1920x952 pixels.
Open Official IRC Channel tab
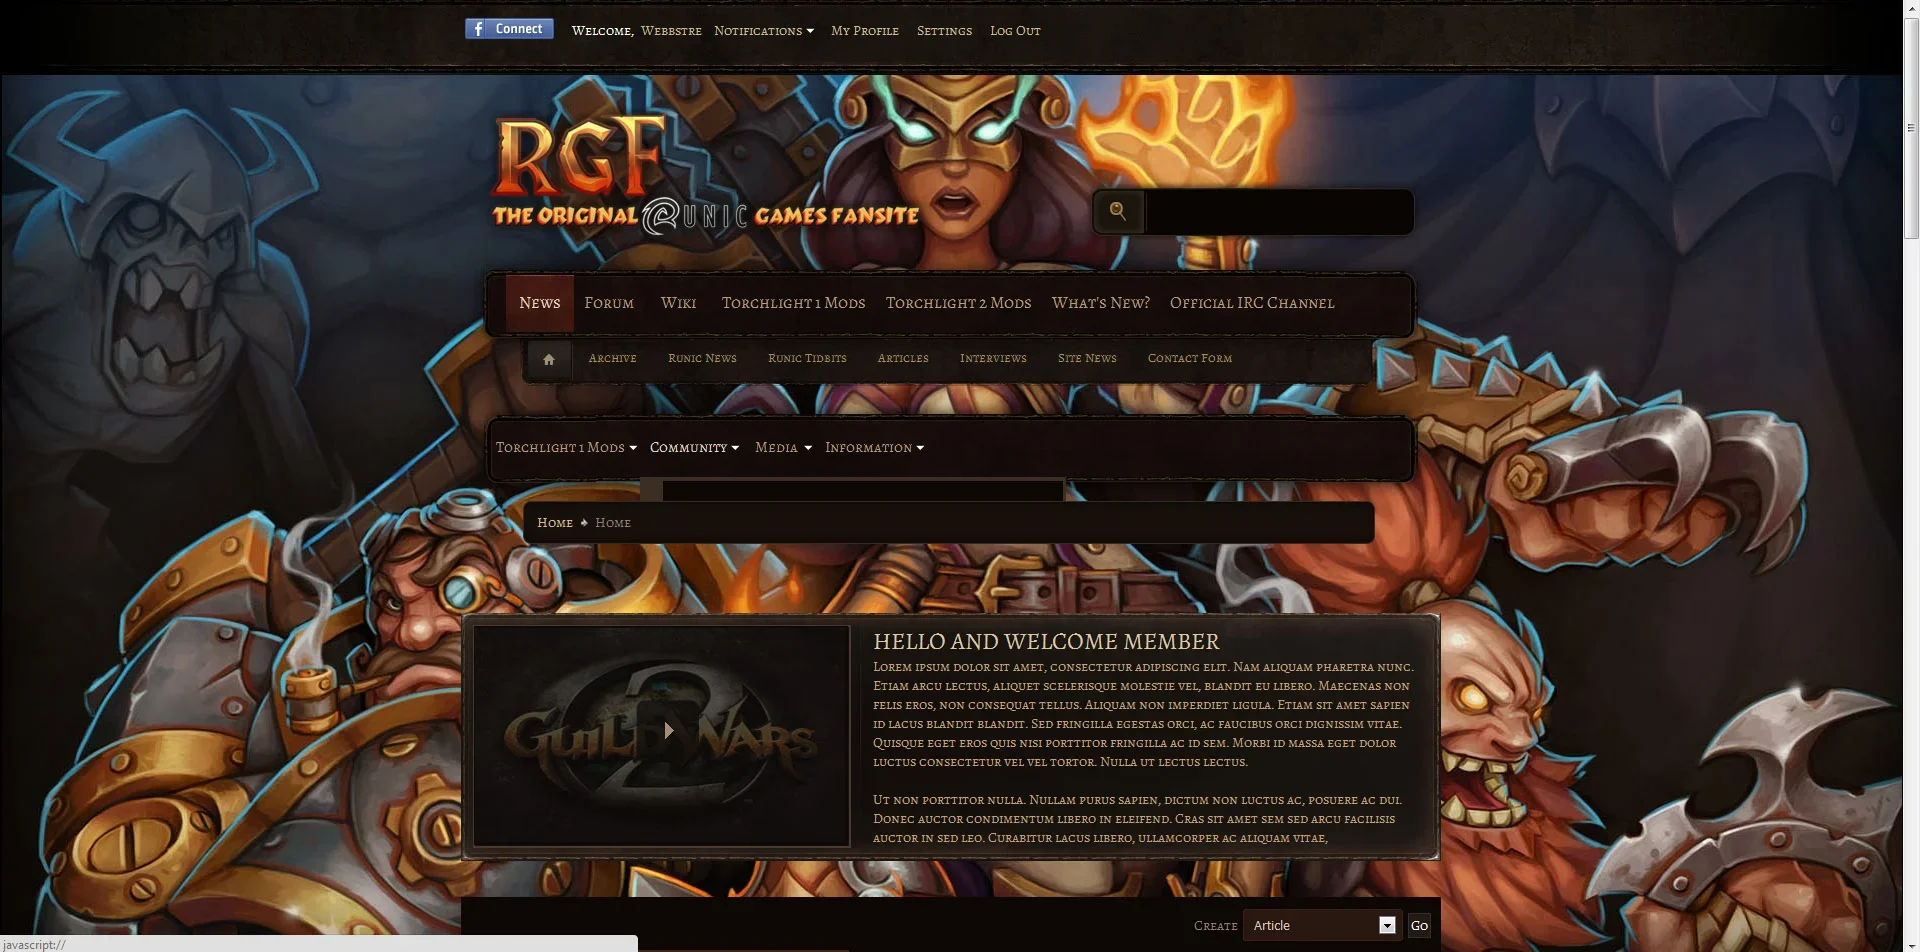coord(1252,303)
